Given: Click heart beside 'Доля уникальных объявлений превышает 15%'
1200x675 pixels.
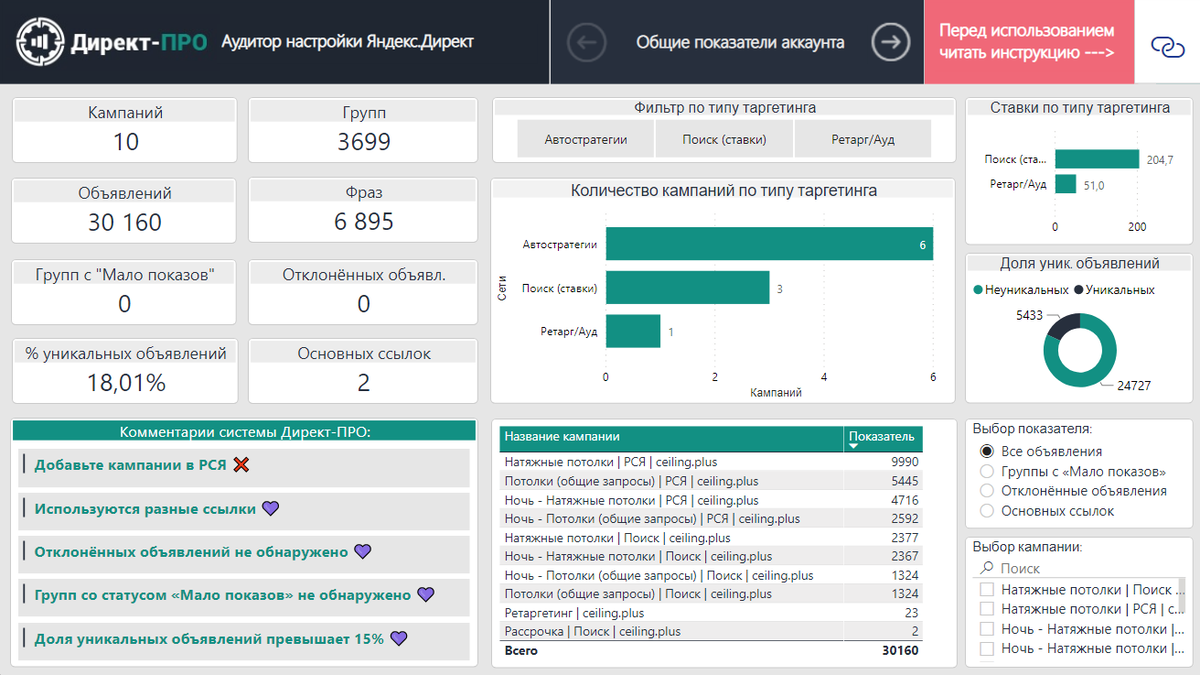Looking at the screenshot, I should pyautogui.click(x=399, y=638).
